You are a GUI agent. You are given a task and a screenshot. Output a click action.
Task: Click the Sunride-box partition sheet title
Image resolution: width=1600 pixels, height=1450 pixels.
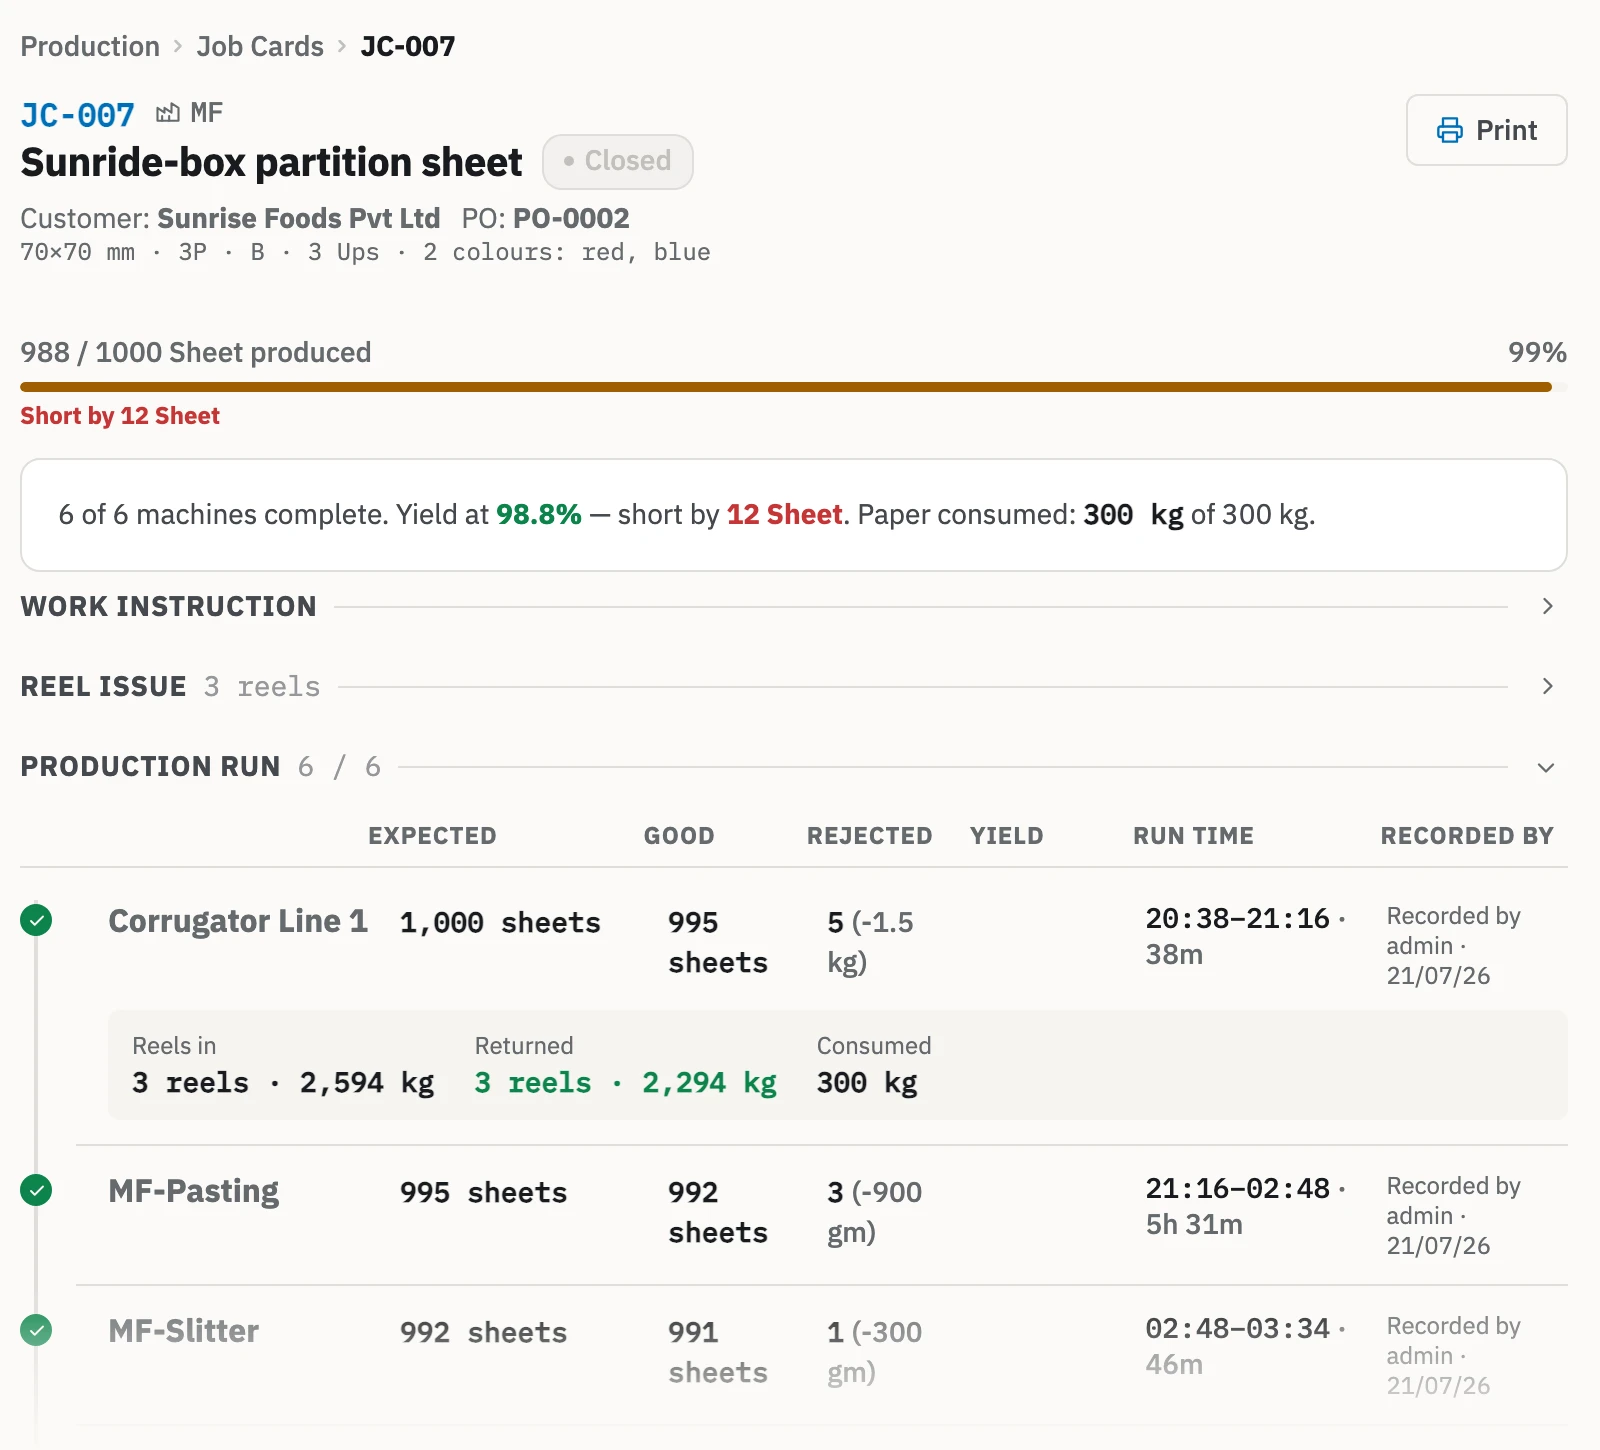271,162
